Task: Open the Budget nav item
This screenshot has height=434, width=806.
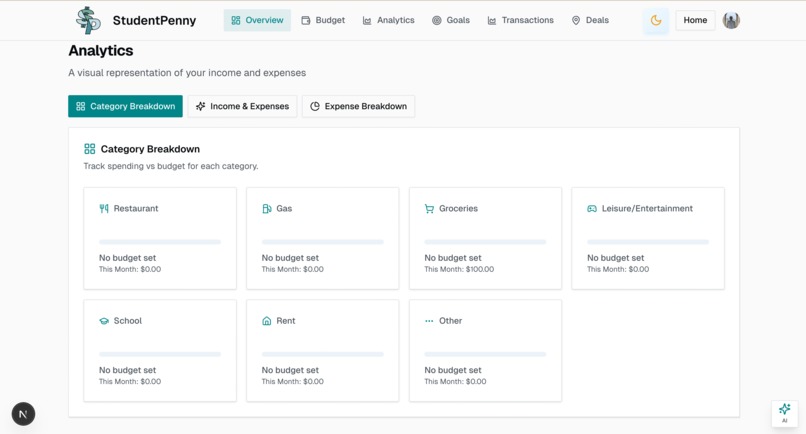Action: (x=323, y=20)
